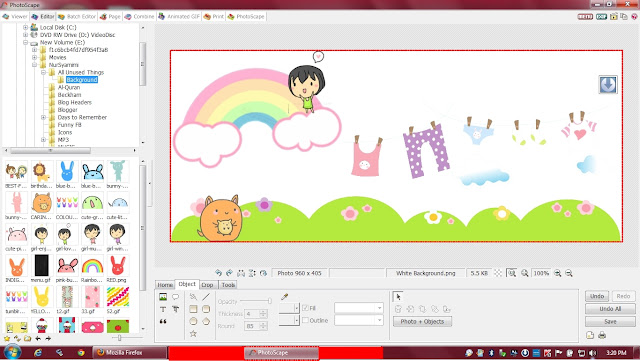Expand the Movies folder node

34,58
